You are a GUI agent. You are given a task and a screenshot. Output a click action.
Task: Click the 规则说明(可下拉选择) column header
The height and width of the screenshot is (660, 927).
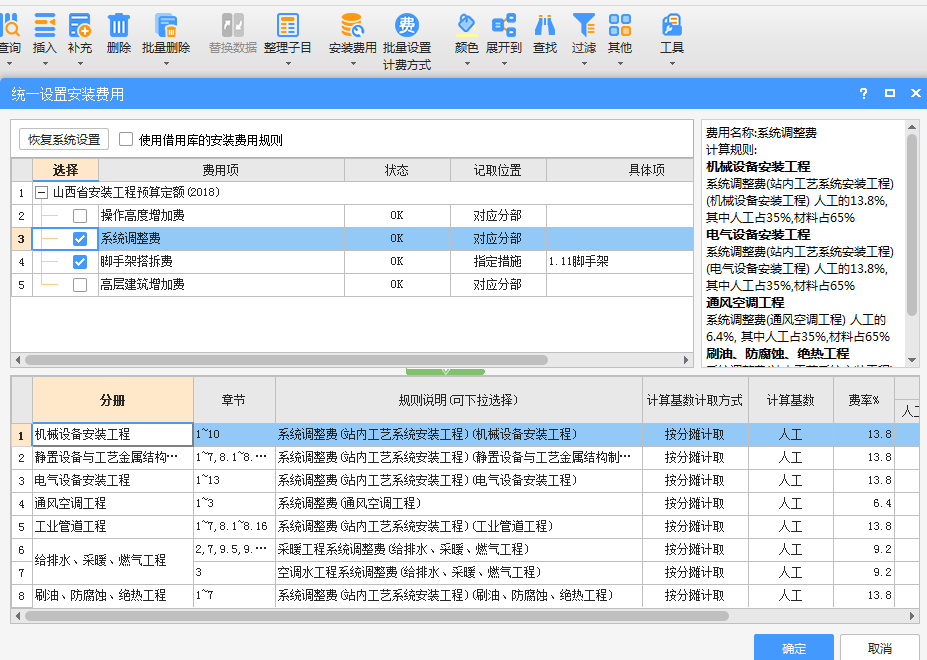[459, 400]
